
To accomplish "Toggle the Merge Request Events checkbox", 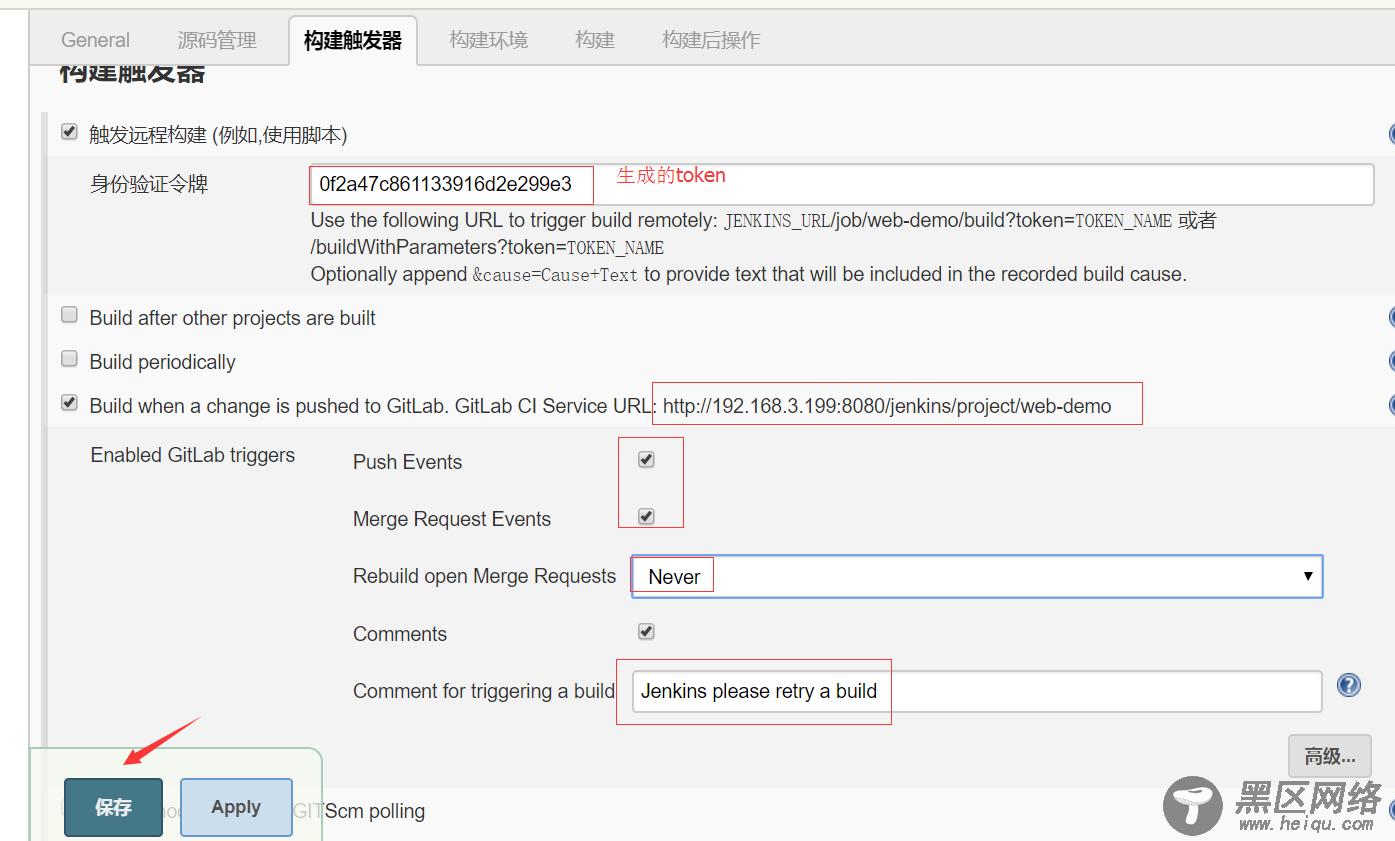I will click(646, 516).
